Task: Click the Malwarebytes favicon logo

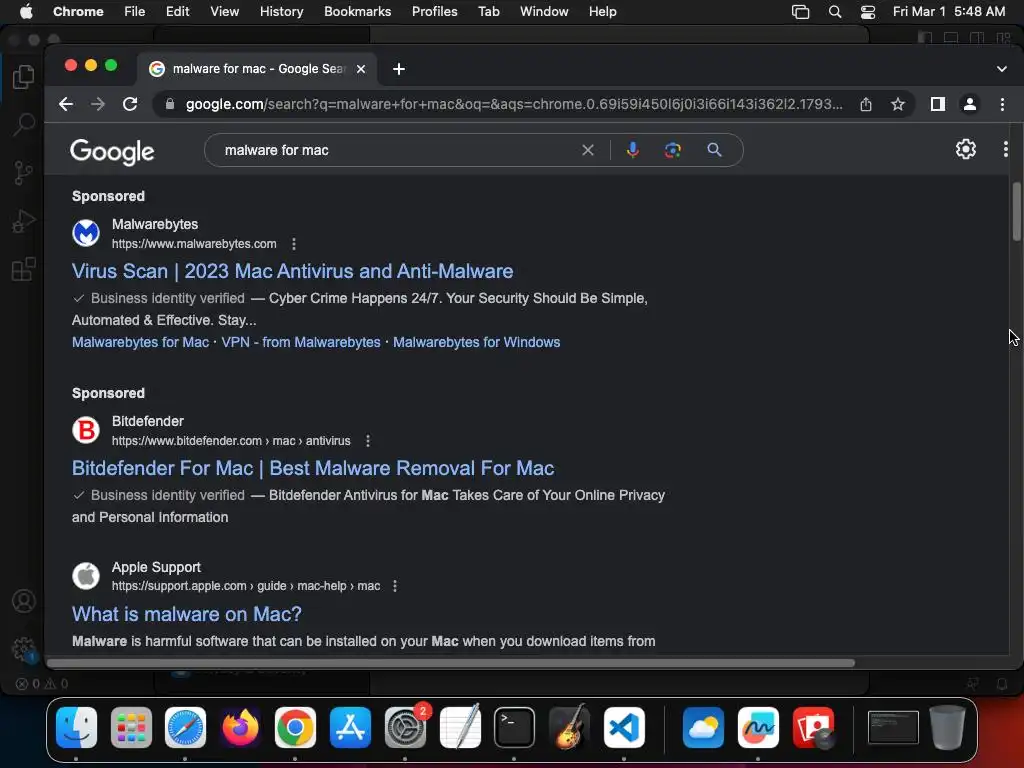Action: pyautogui.click(x=86, y=233)
